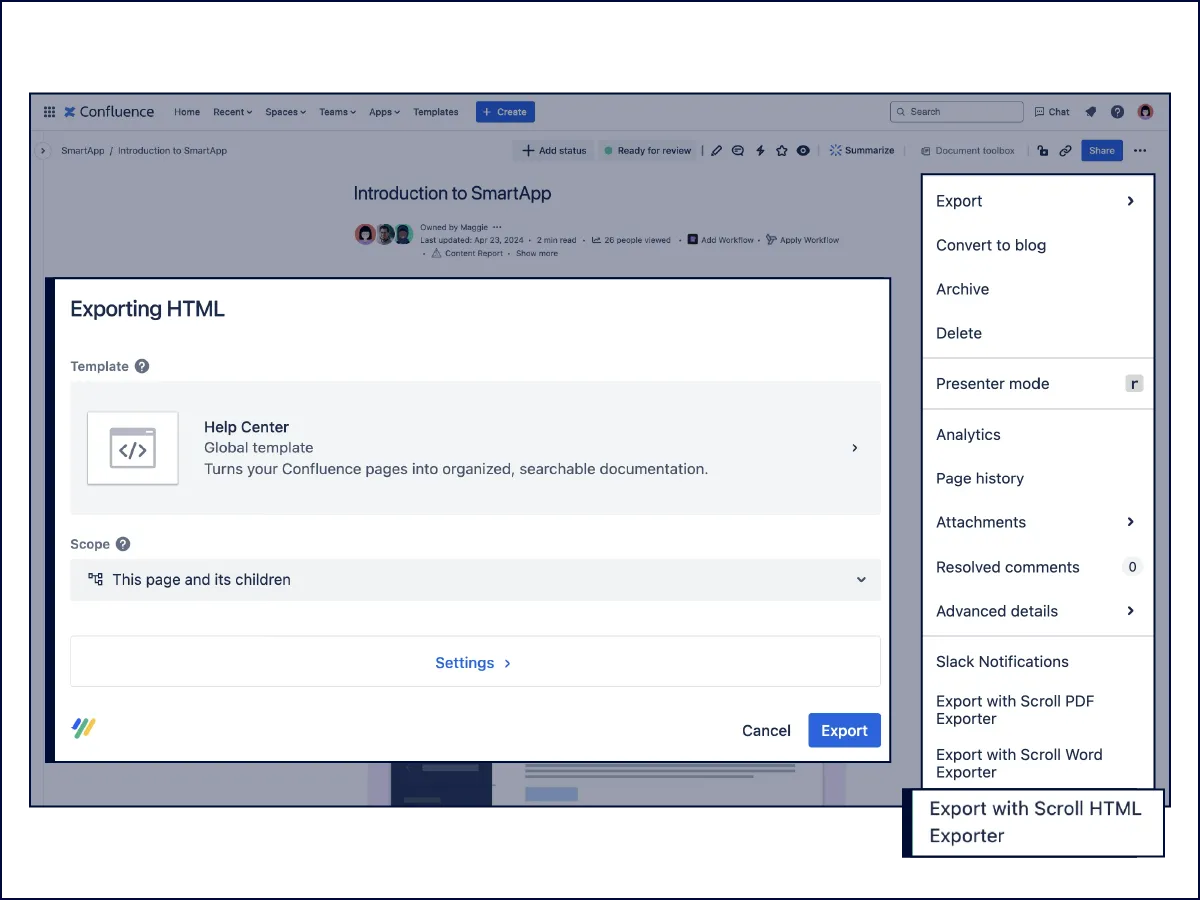
Task: Click Cancel in the Exporting HTML dialog
Action: 766,731
